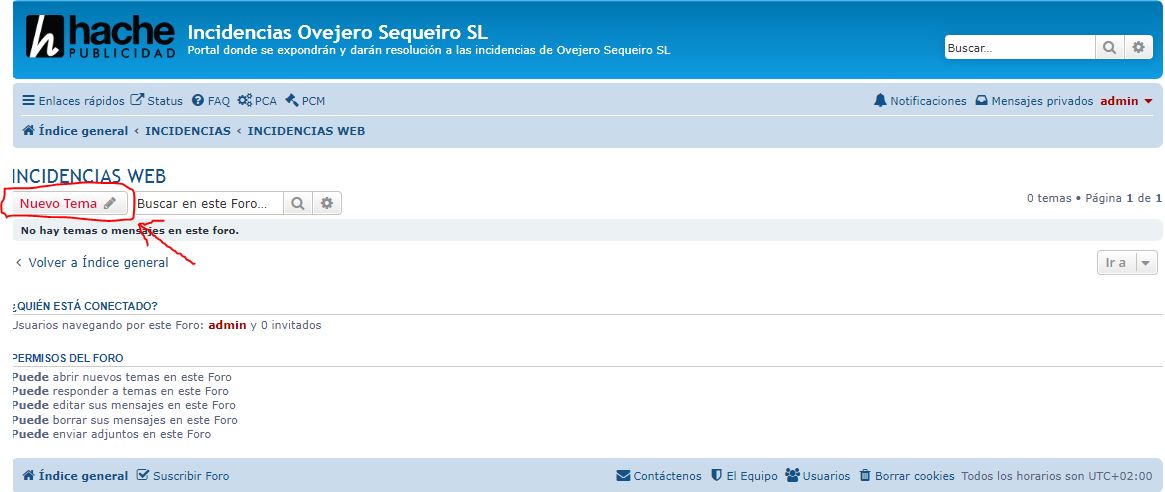The width and height of the screenshot is (1165, 492).
Task: Click Incidencias Ovejero Sequeiro SL title
Action: 338,32
